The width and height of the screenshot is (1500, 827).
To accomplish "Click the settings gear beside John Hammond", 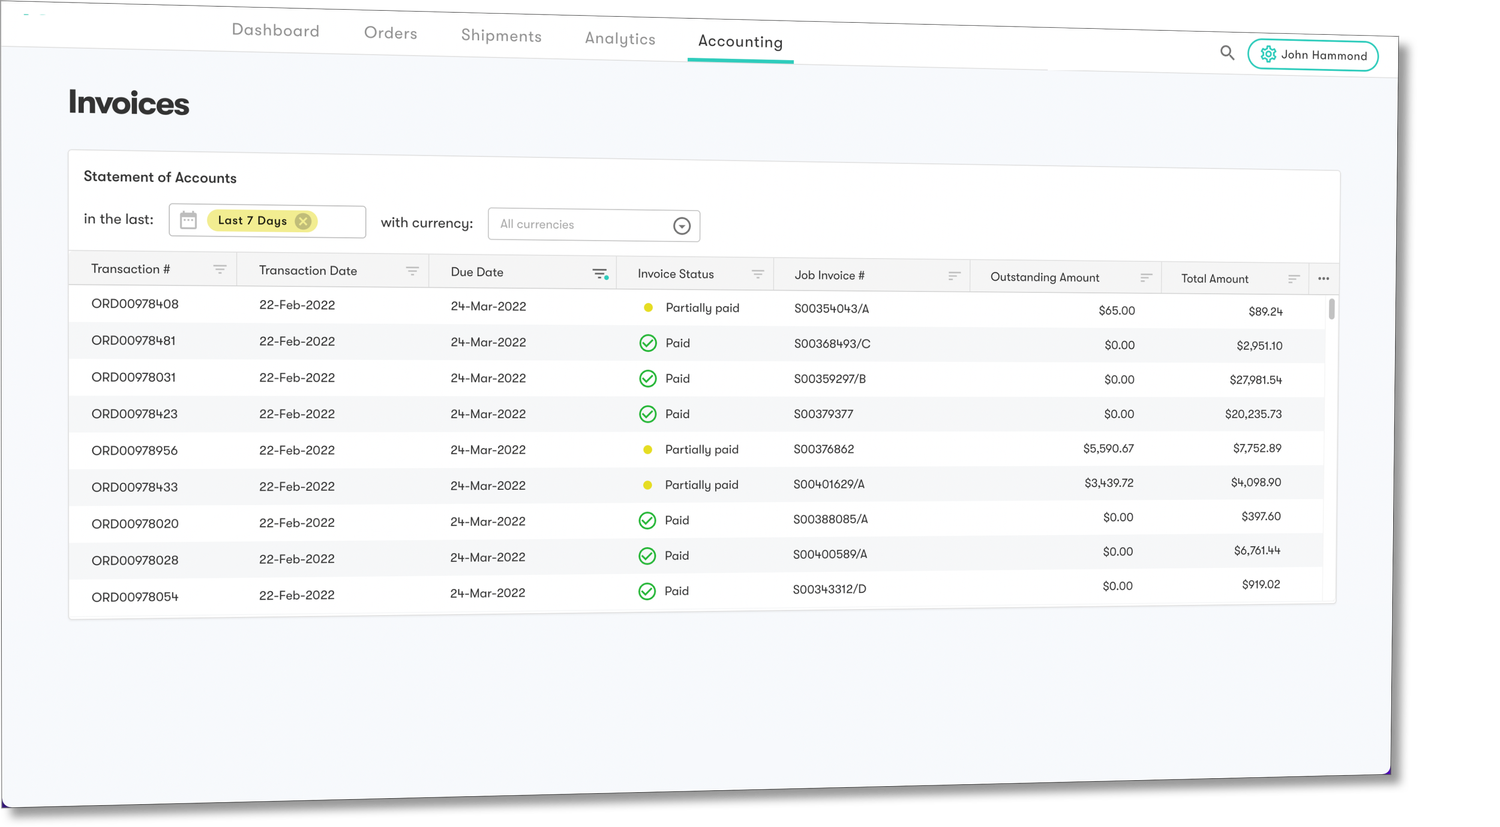I will [1268, 55].
